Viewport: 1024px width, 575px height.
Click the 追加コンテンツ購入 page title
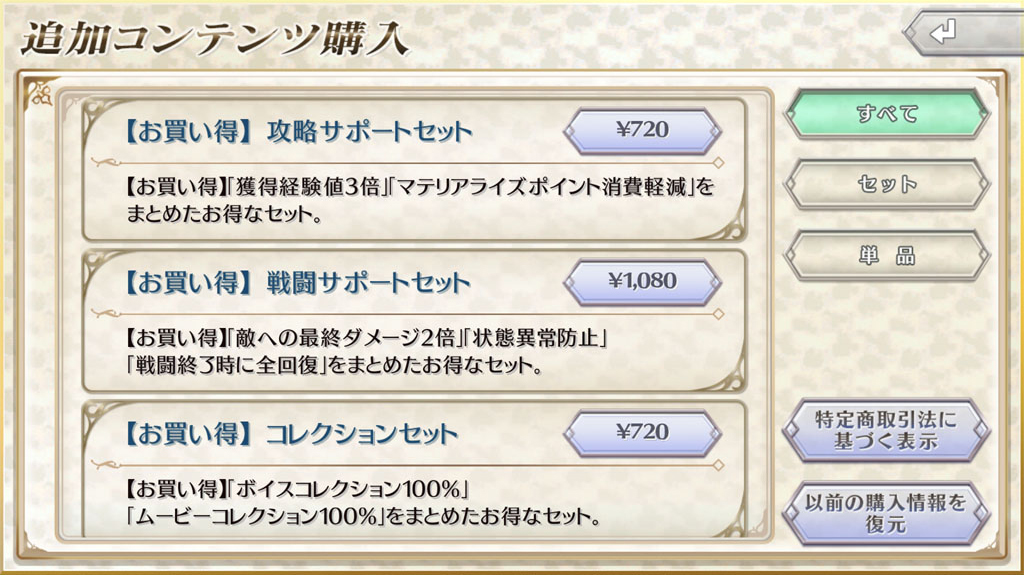click(214, 38)
